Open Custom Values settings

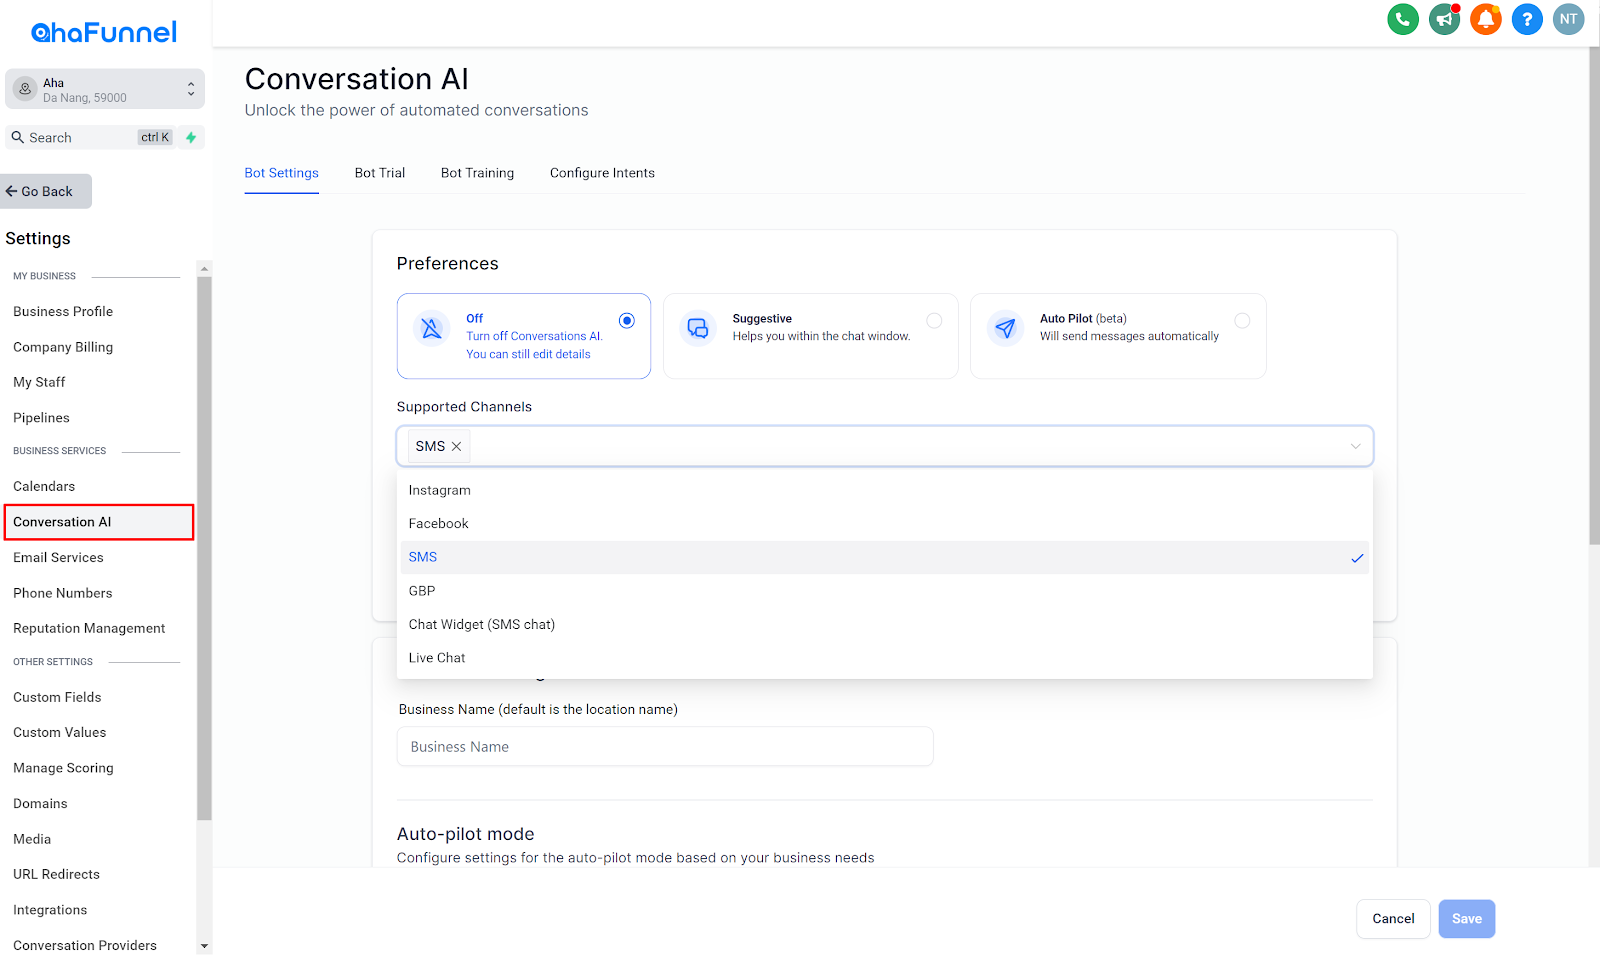pyautogui.click(x=59, y=732)
